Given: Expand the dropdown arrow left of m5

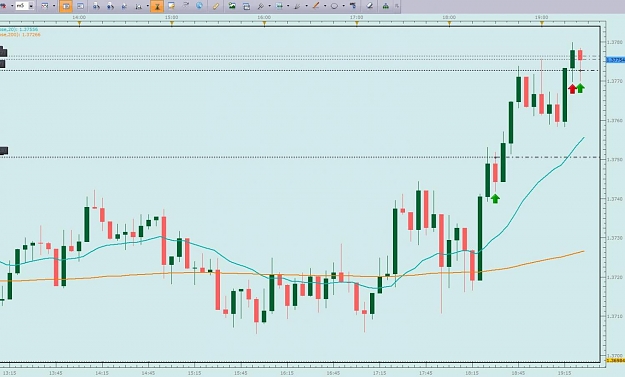Looking at the screenshot, I should point(12,6).
